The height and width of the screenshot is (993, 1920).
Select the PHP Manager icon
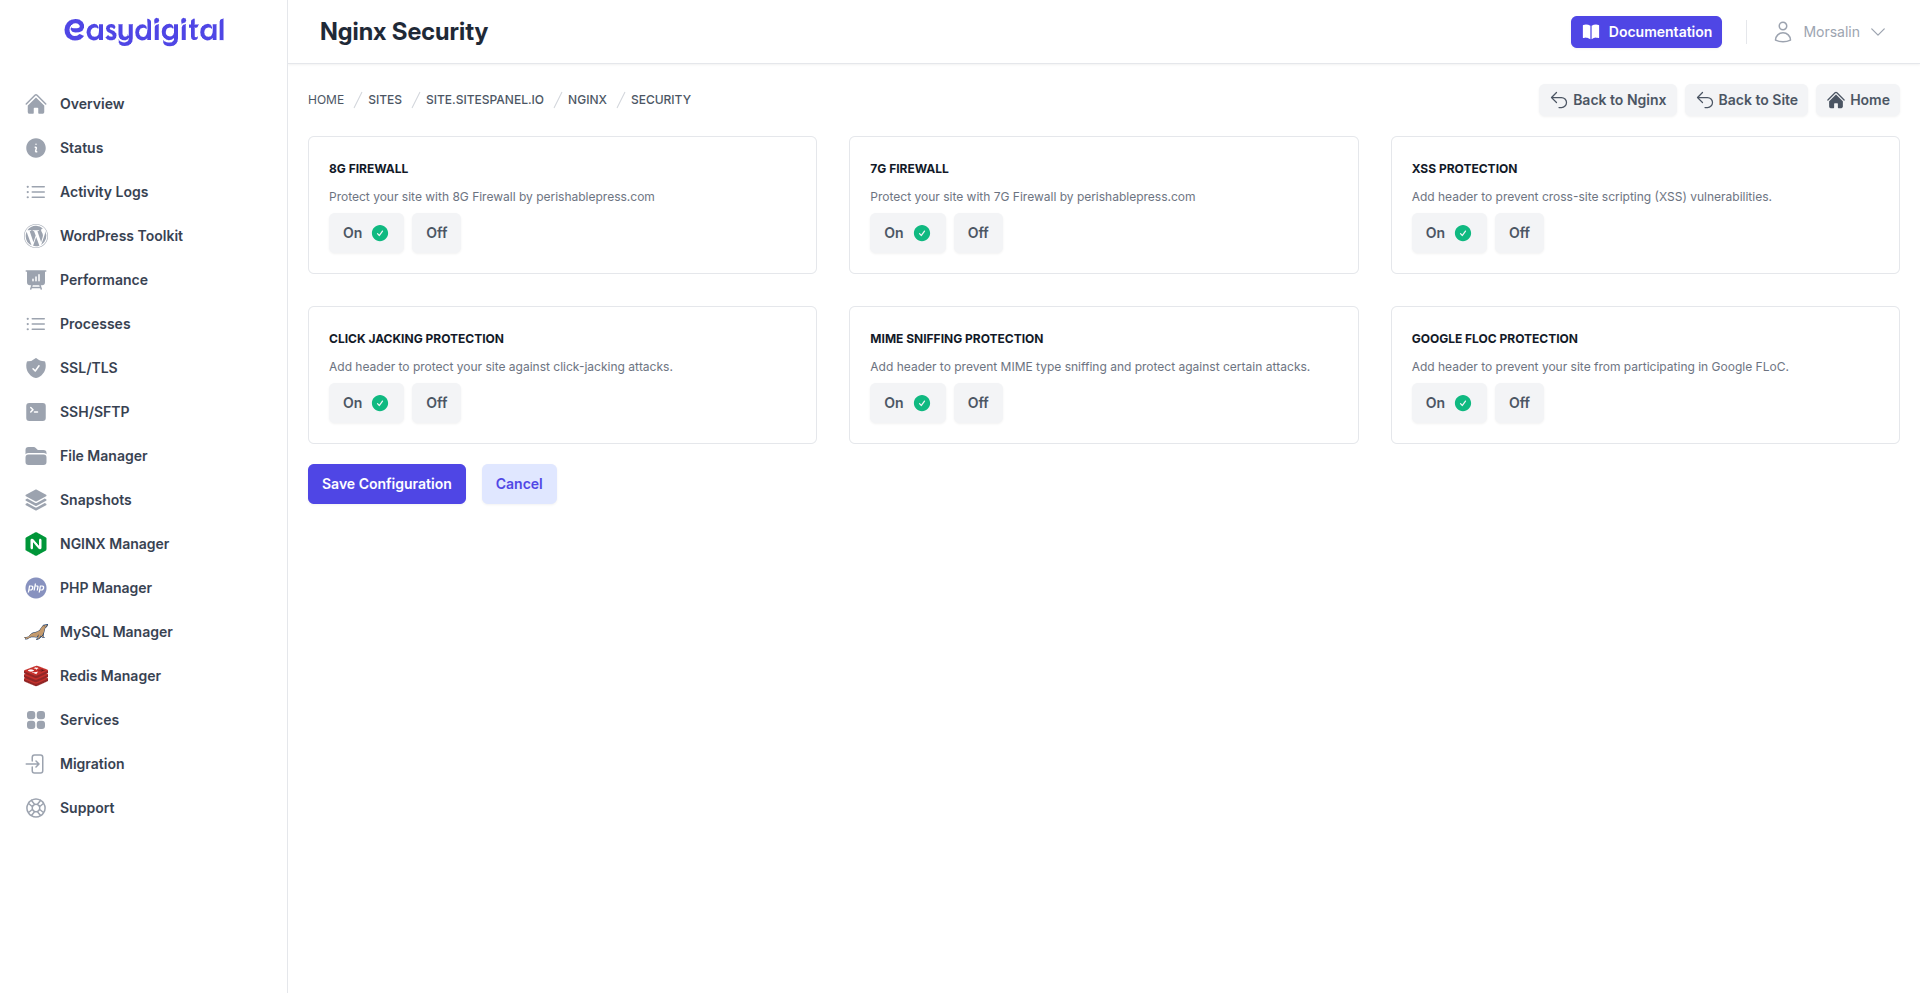35,587
